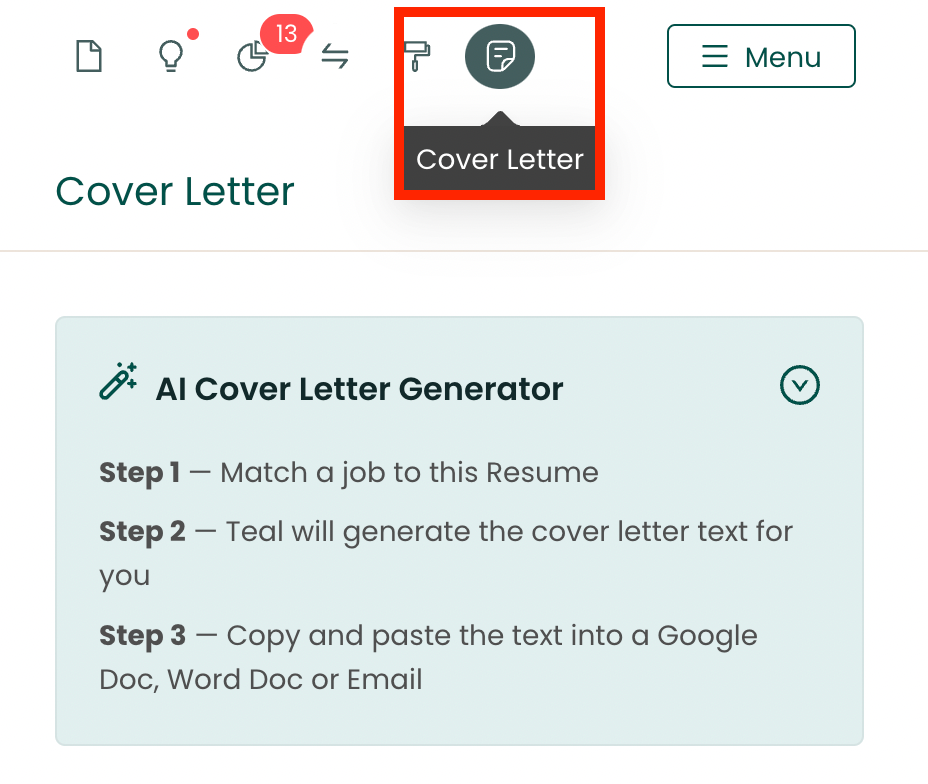Click the circled chevron on the generator panel

tap(799, 385)
